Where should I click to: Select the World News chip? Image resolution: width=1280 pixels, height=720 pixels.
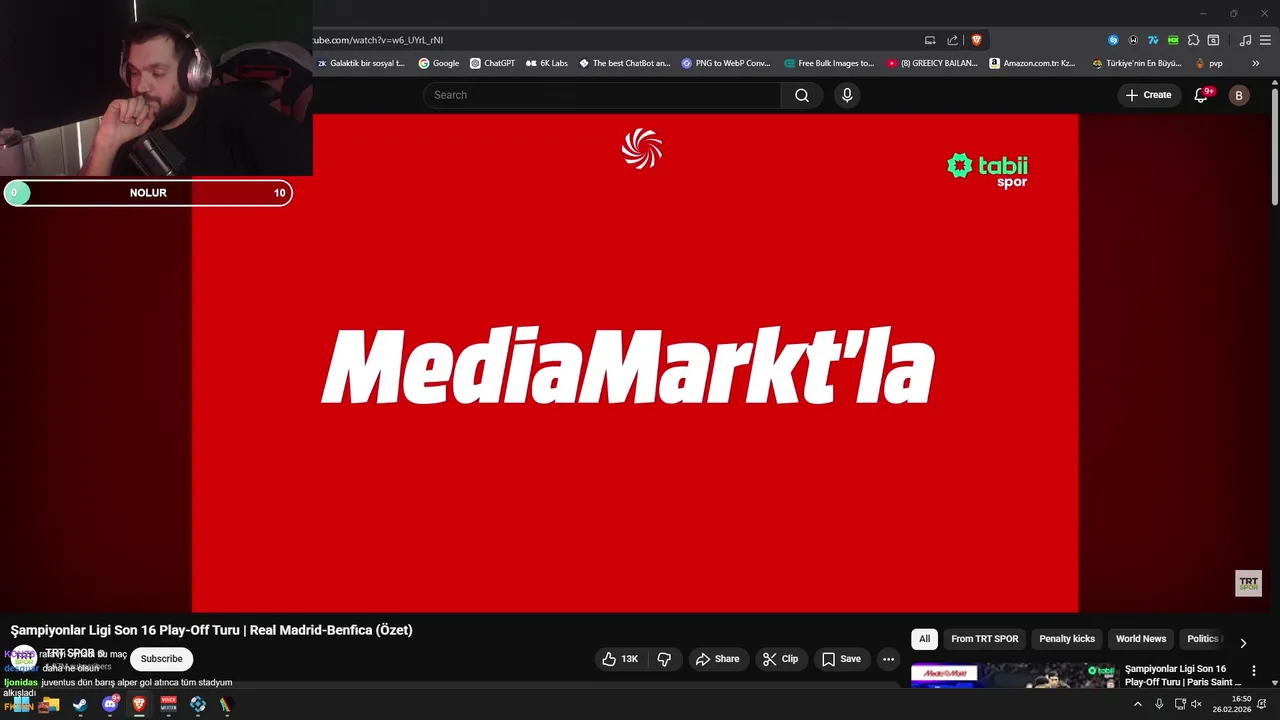(1141, 639)
